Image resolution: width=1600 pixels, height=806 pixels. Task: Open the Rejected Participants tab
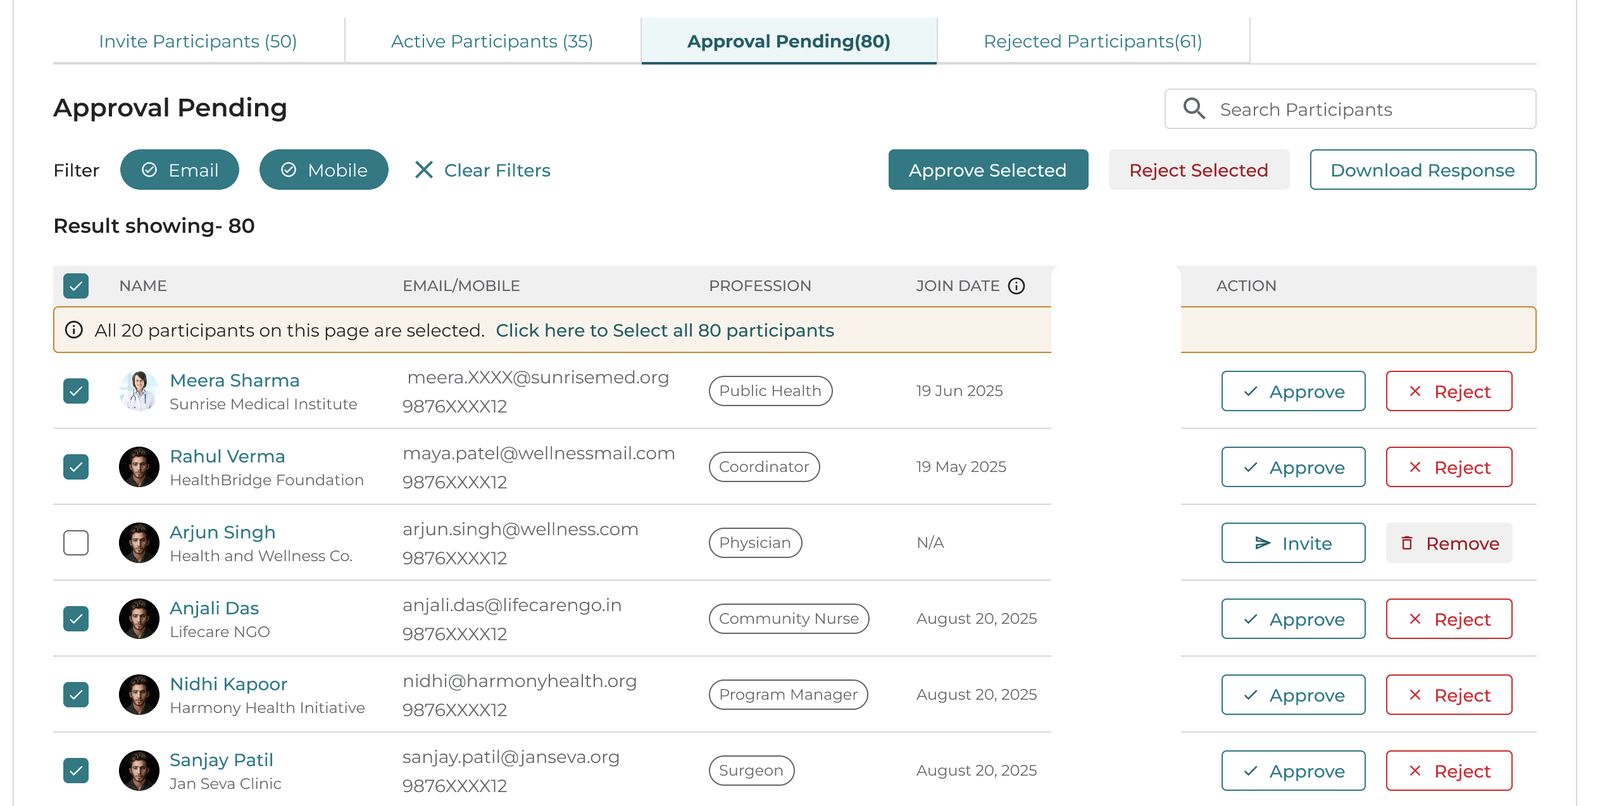pos(1093,41)
